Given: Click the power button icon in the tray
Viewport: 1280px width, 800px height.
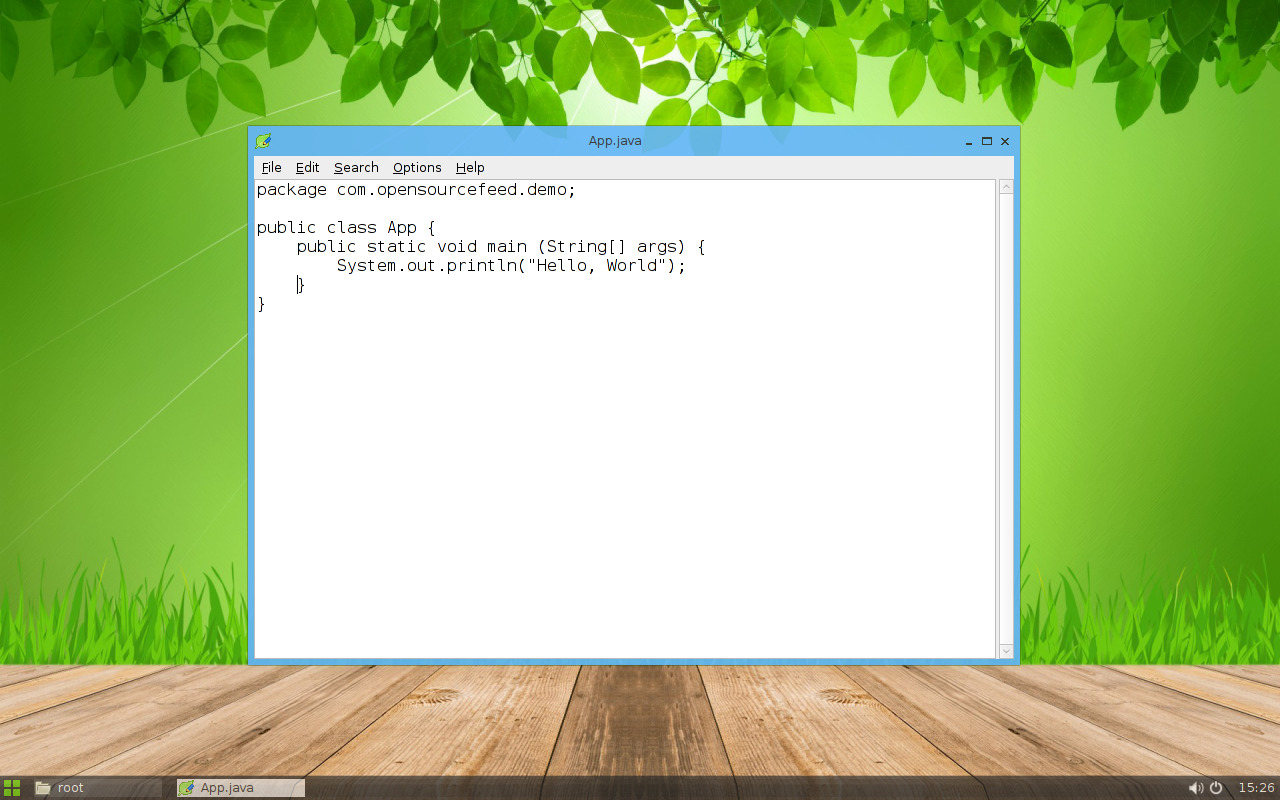Looking at the screenshot, I should [x=1215, y=787].
